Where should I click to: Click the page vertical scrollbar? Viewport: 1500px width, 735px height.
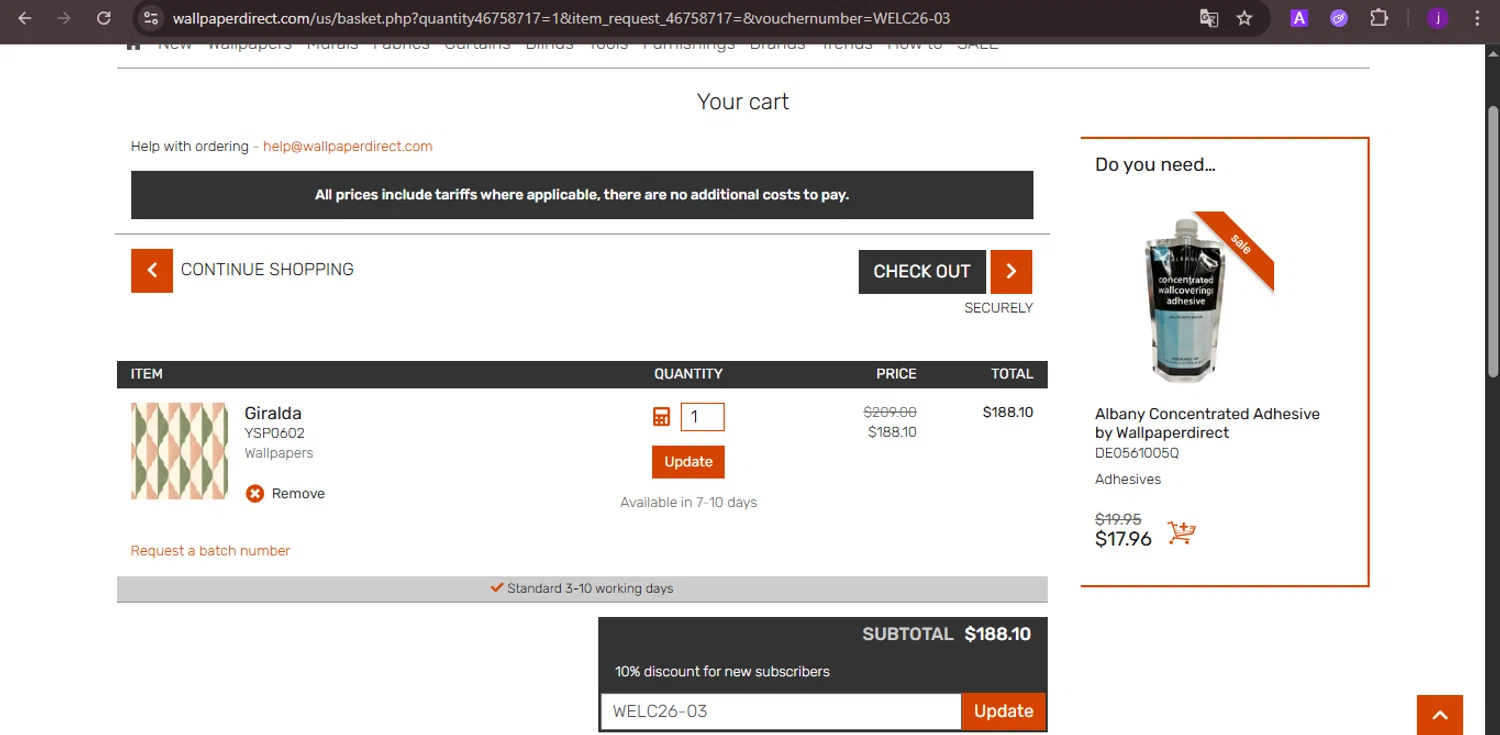[1492, 240]
